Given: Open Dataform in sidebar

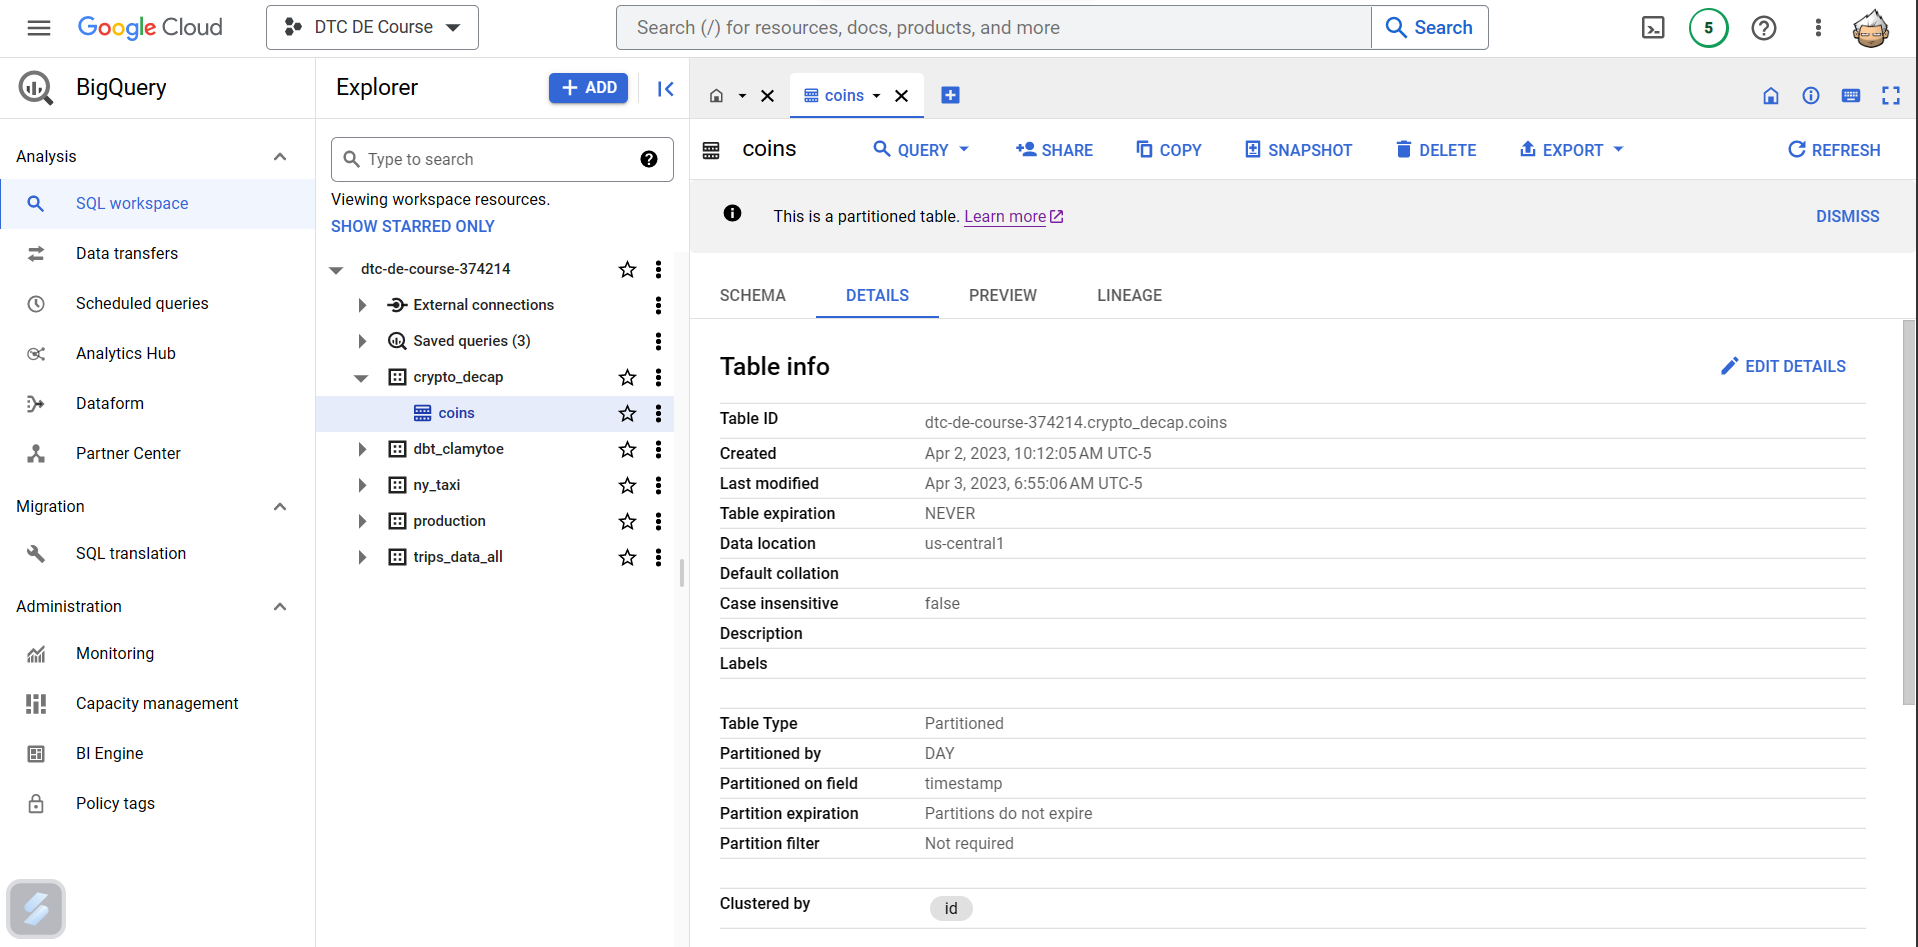Looking at the screenshot, I should click(x=110, y=403).
